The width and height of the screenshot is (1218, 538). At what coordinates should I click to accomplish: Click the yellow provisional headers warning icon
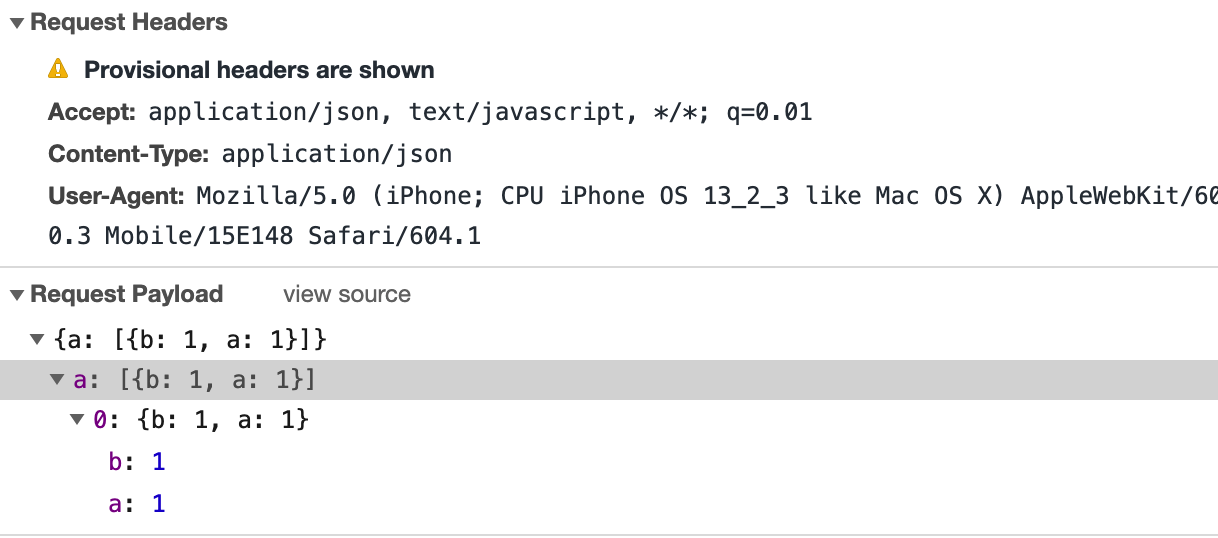coord(59,70)
